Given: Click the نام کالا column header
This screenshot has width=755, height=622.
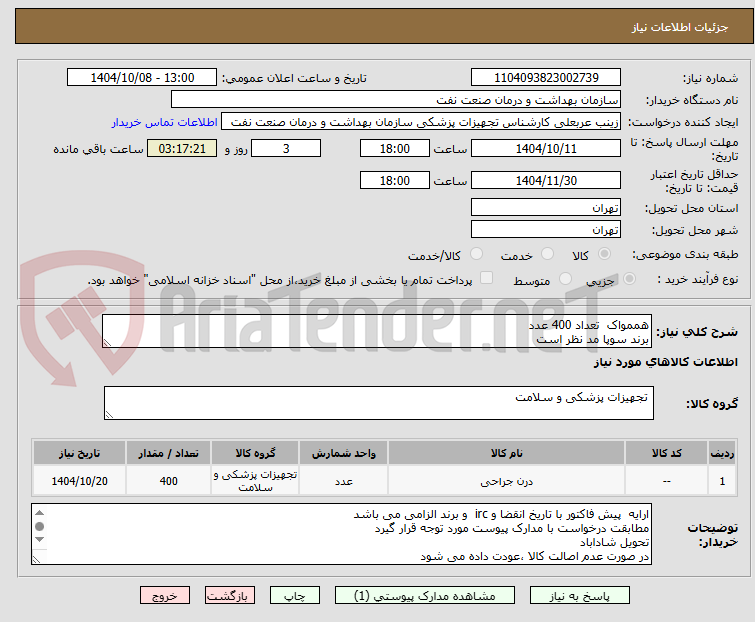Looking at the screenshot, I should tap(507, 453).
